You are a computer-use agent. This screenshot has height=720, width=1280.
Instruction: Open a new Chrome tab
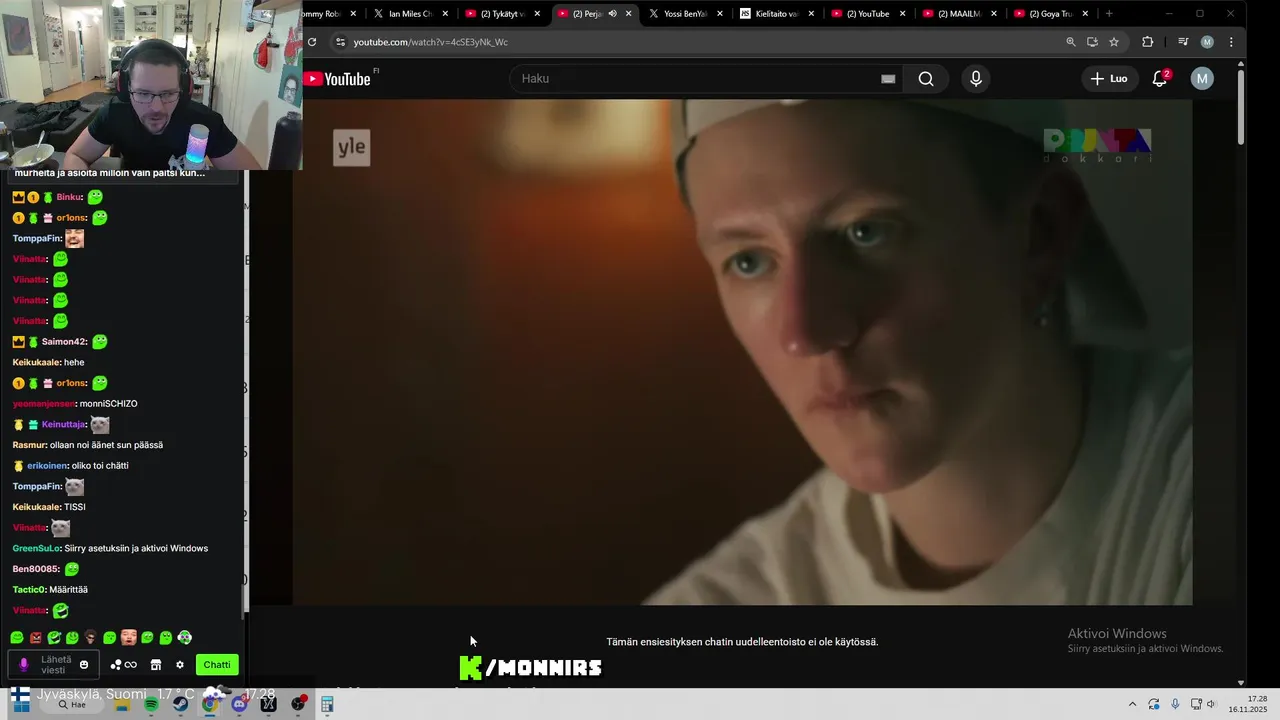coord(1109,14)
